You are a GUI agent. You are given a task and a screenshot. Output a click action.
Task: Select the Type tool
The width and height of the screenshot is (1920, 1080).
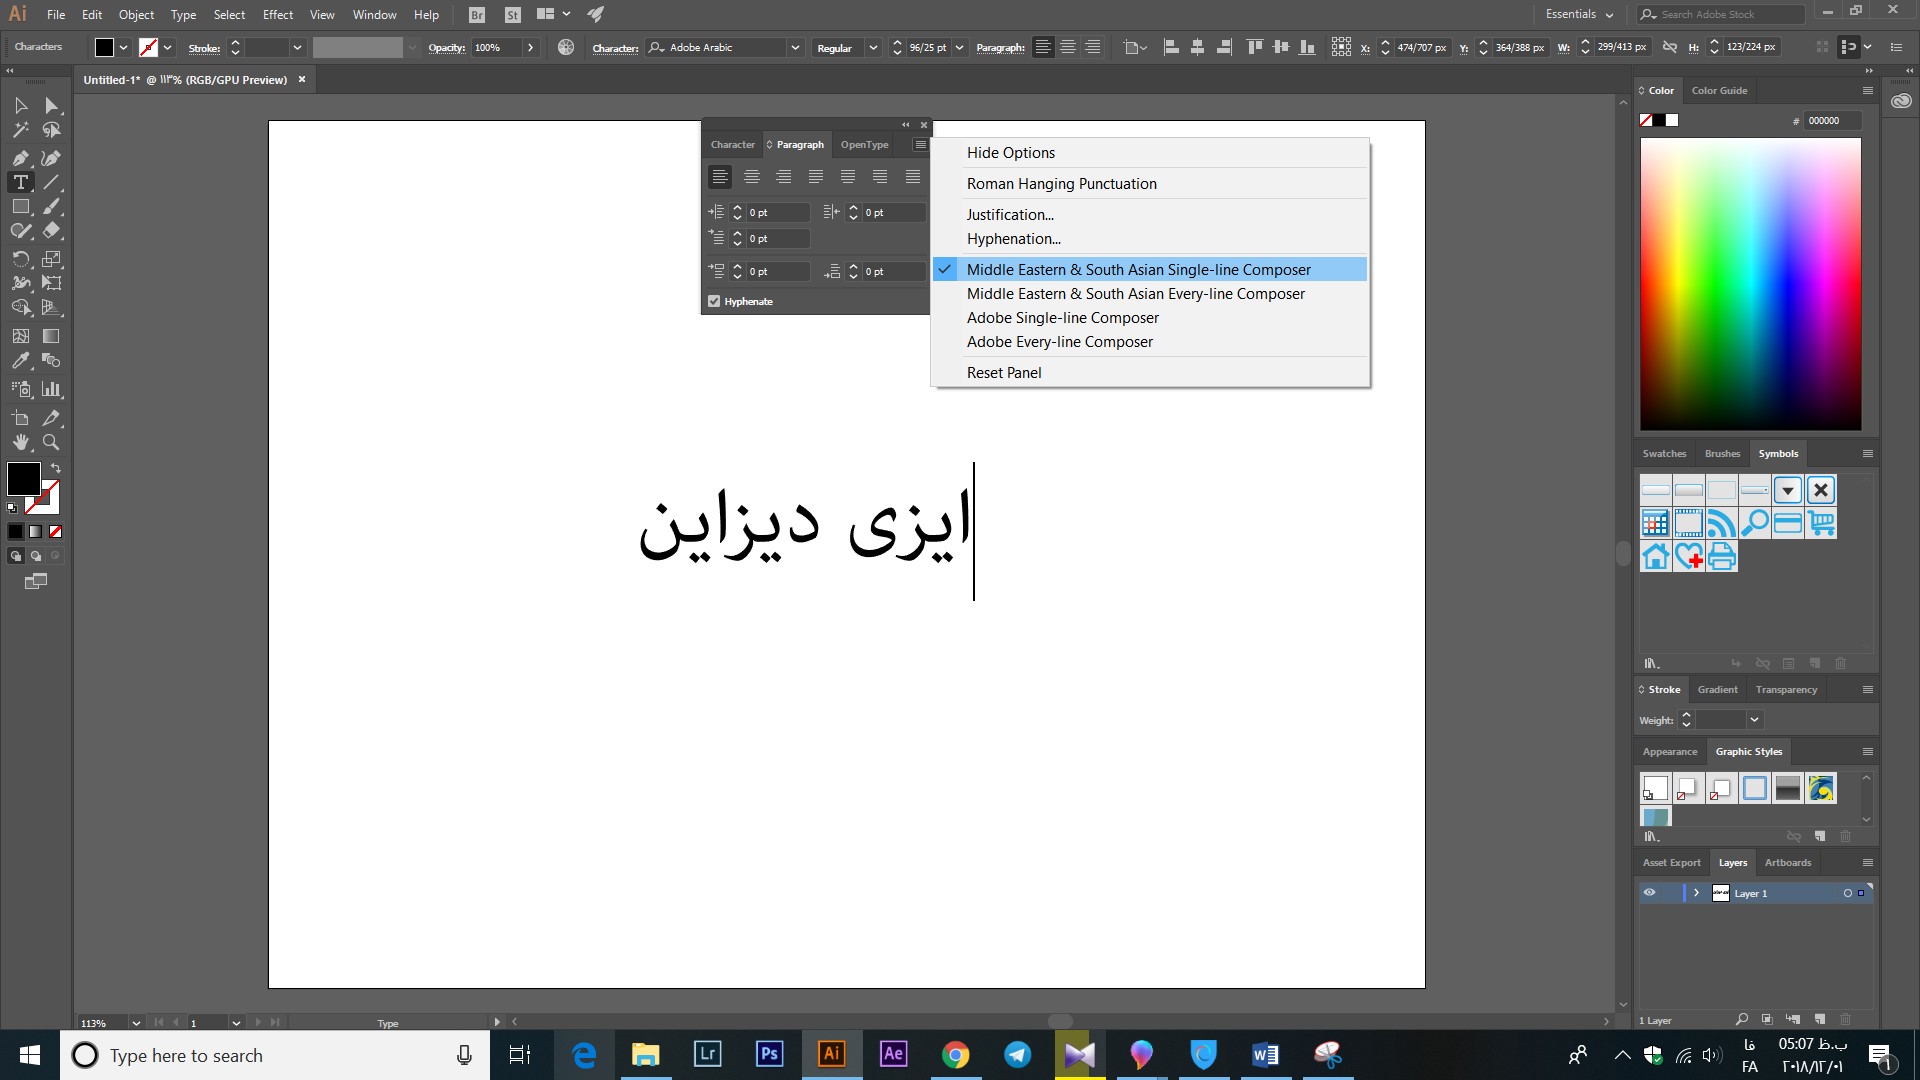(20, 182)
